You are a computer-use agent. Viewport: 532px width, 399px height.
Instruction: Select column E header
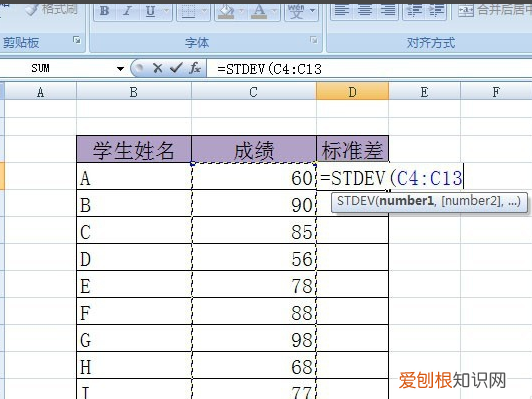424,92
